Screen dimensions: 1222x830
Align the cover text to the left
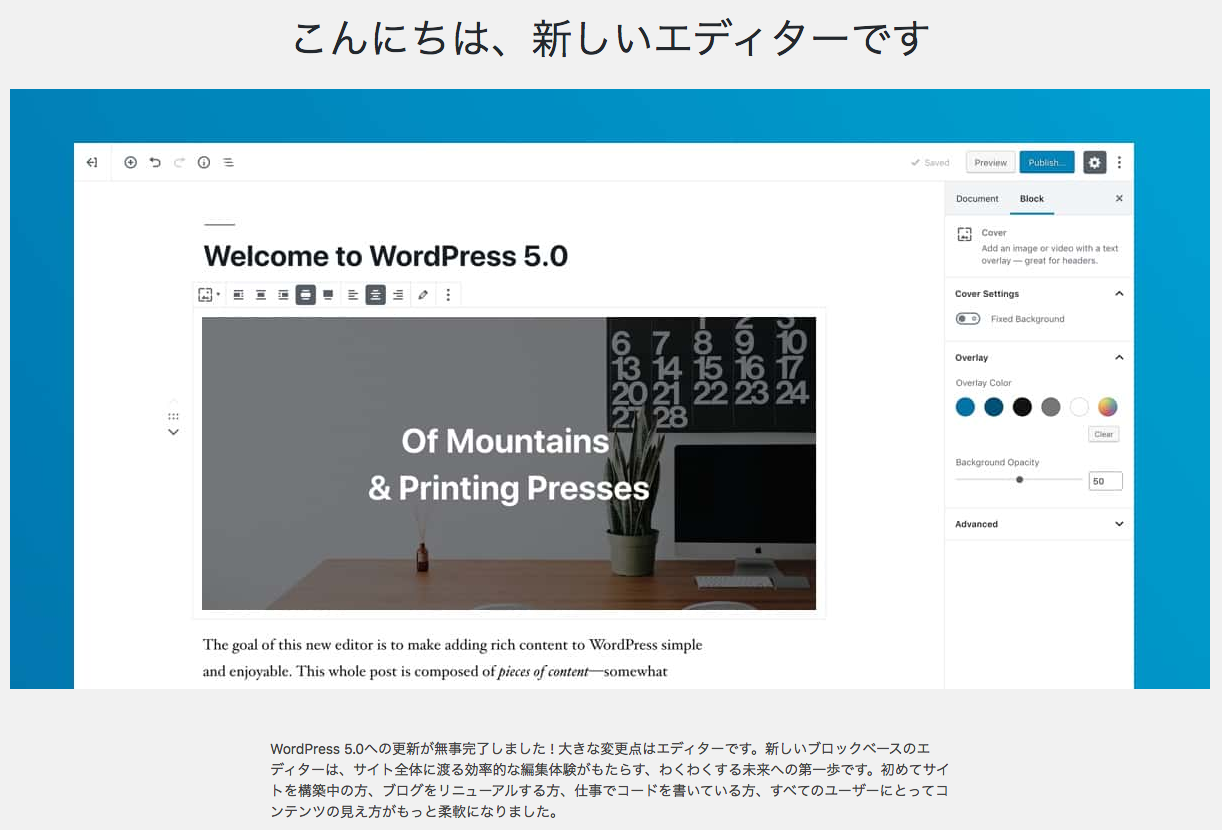[352, 294]
